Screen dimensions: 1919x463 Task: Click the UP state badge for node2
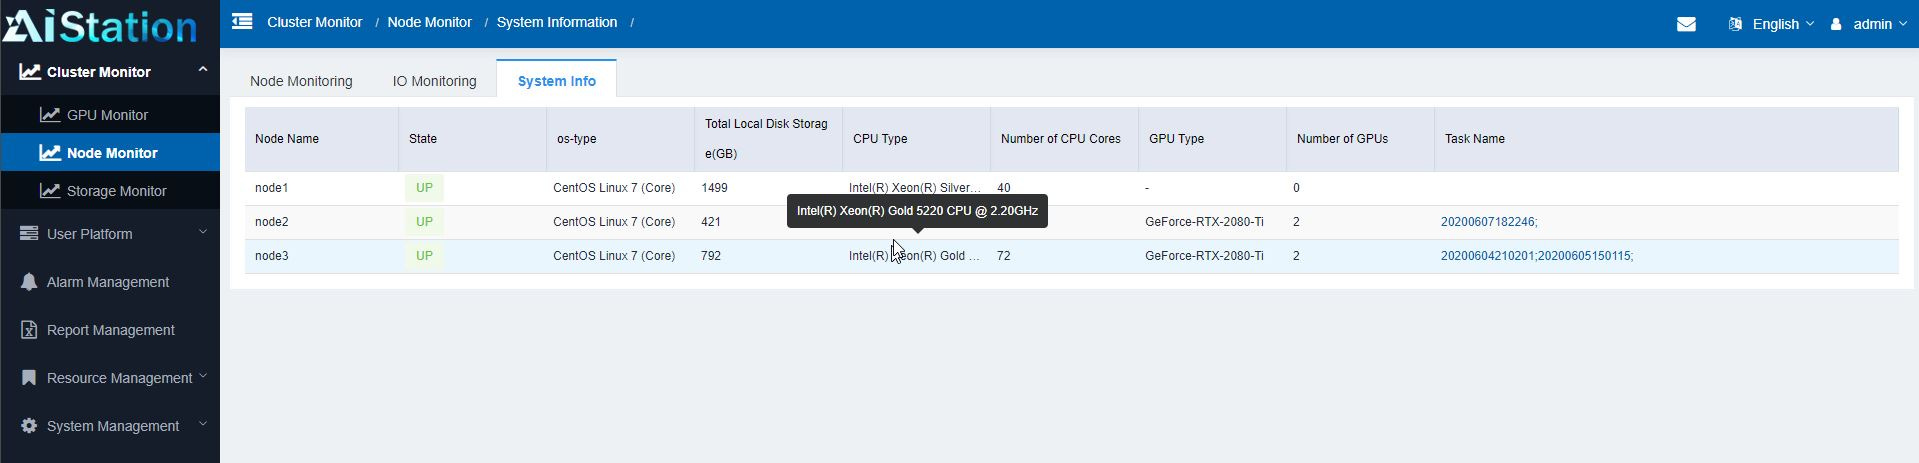tap(424, 222)
